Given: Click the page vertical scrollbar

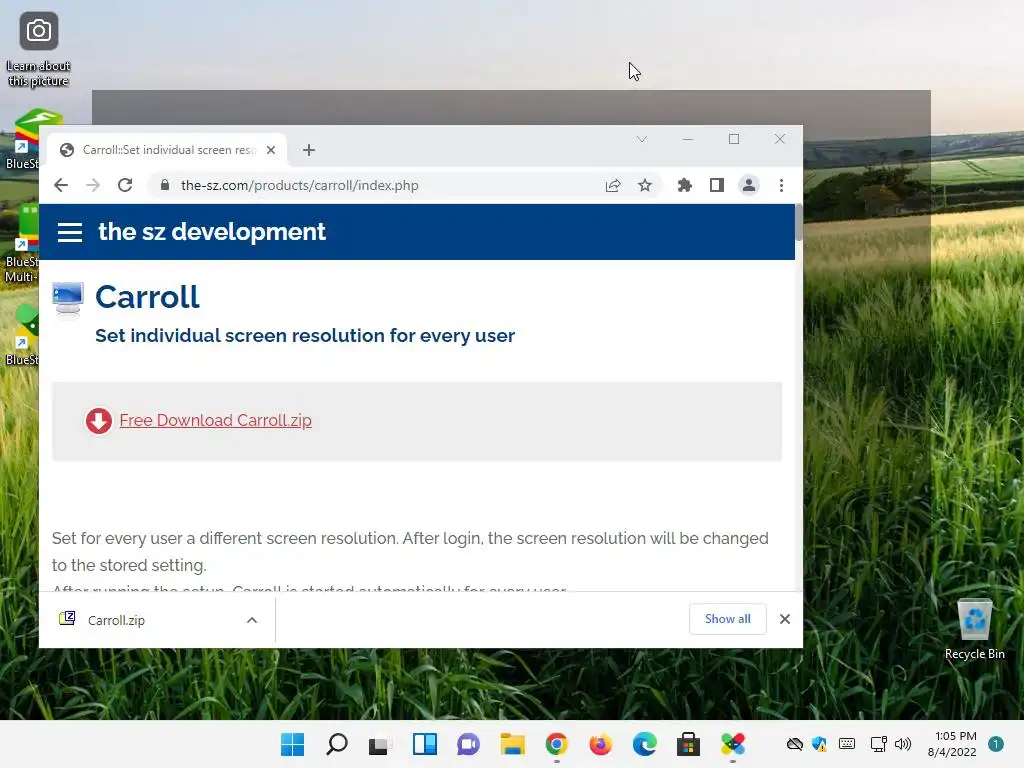Looking at the screenshot, I should click(799, 223).
